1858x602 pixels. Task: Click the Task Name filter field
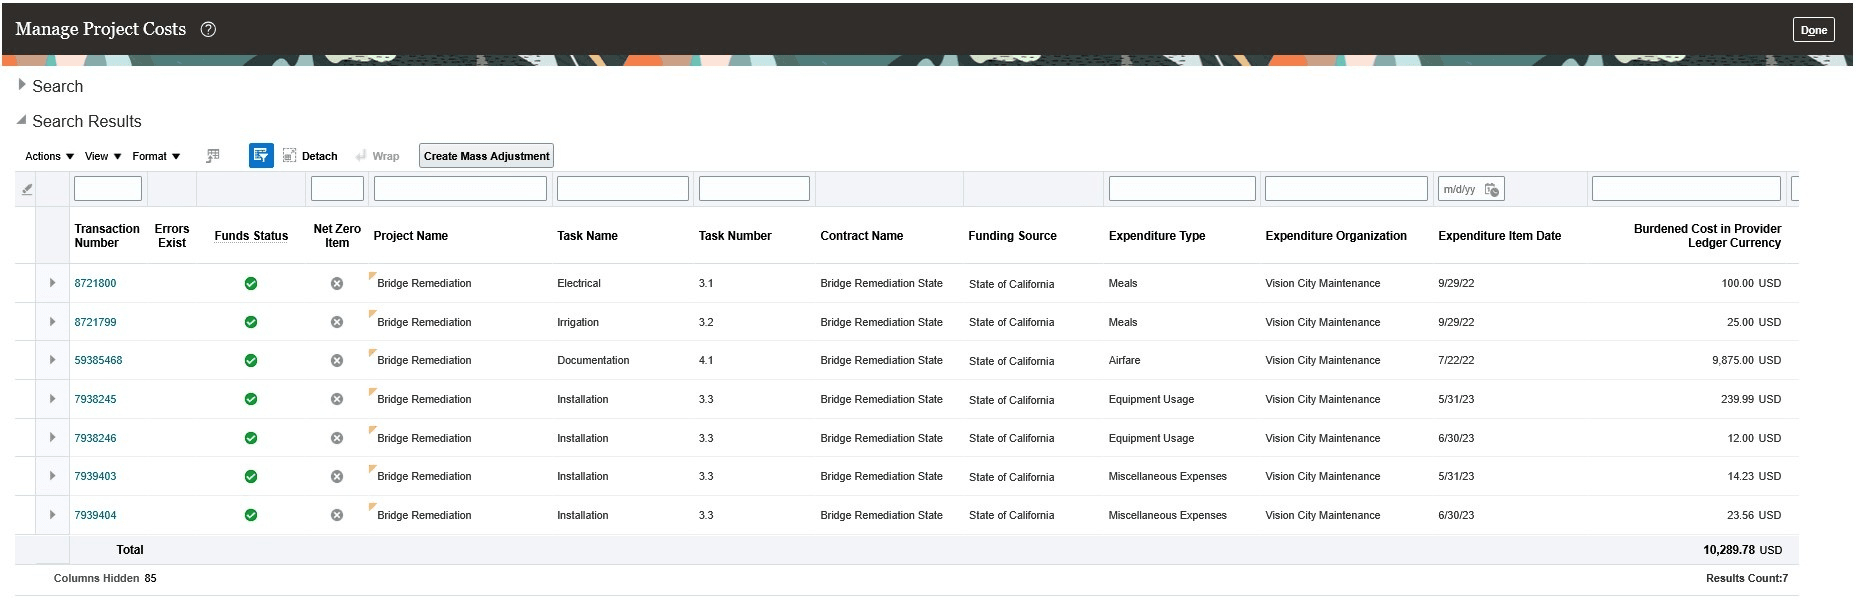pyautogui.click(x=623, y=188)
